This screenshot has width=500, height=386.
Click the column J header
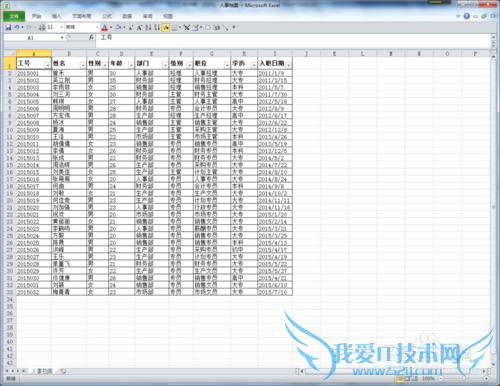click(306, 53)
